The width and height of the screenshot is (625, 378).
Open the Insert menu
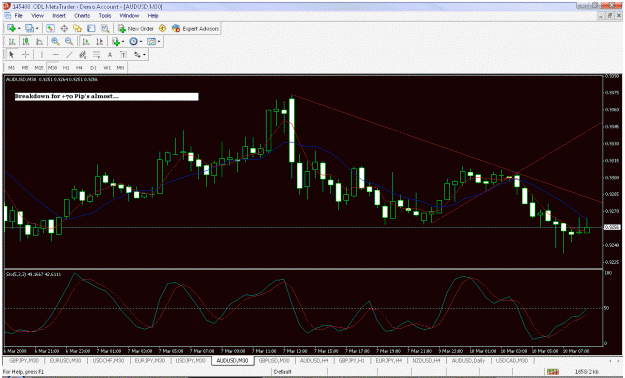[59, 16]
